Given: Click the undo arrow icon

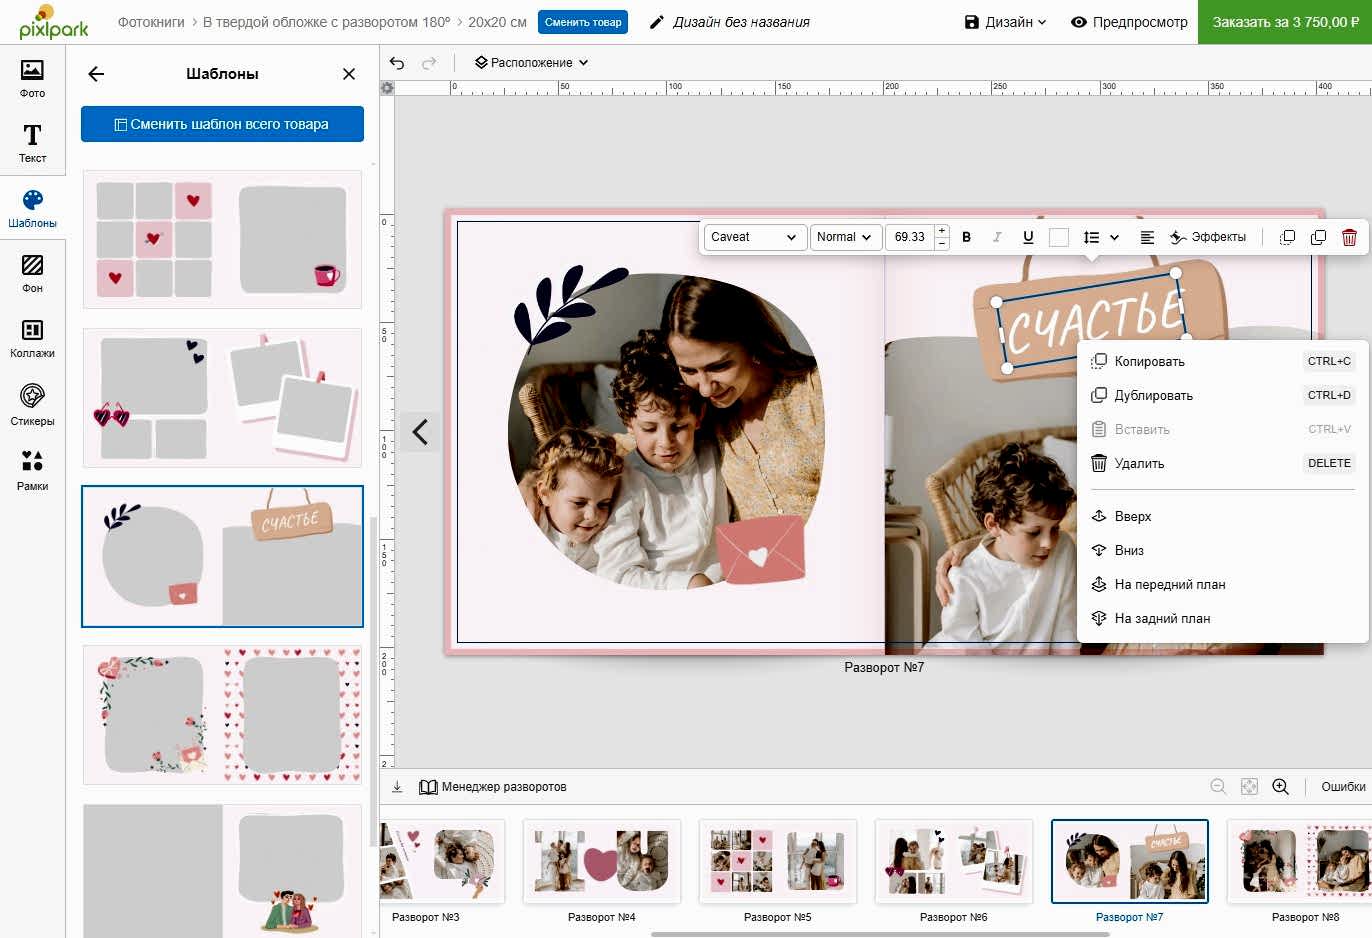Looking at the screenshot, I should 397,63.
